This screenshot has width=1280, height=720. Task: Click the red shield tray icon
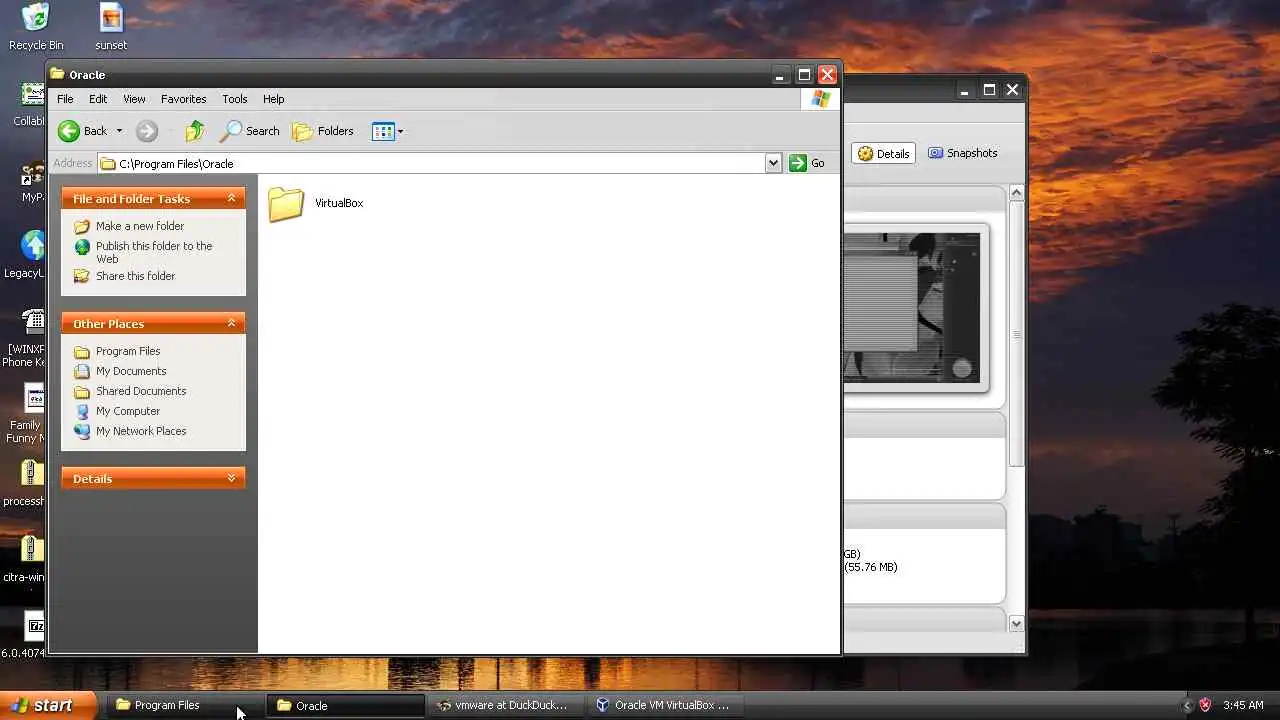tap(1205, 705)
